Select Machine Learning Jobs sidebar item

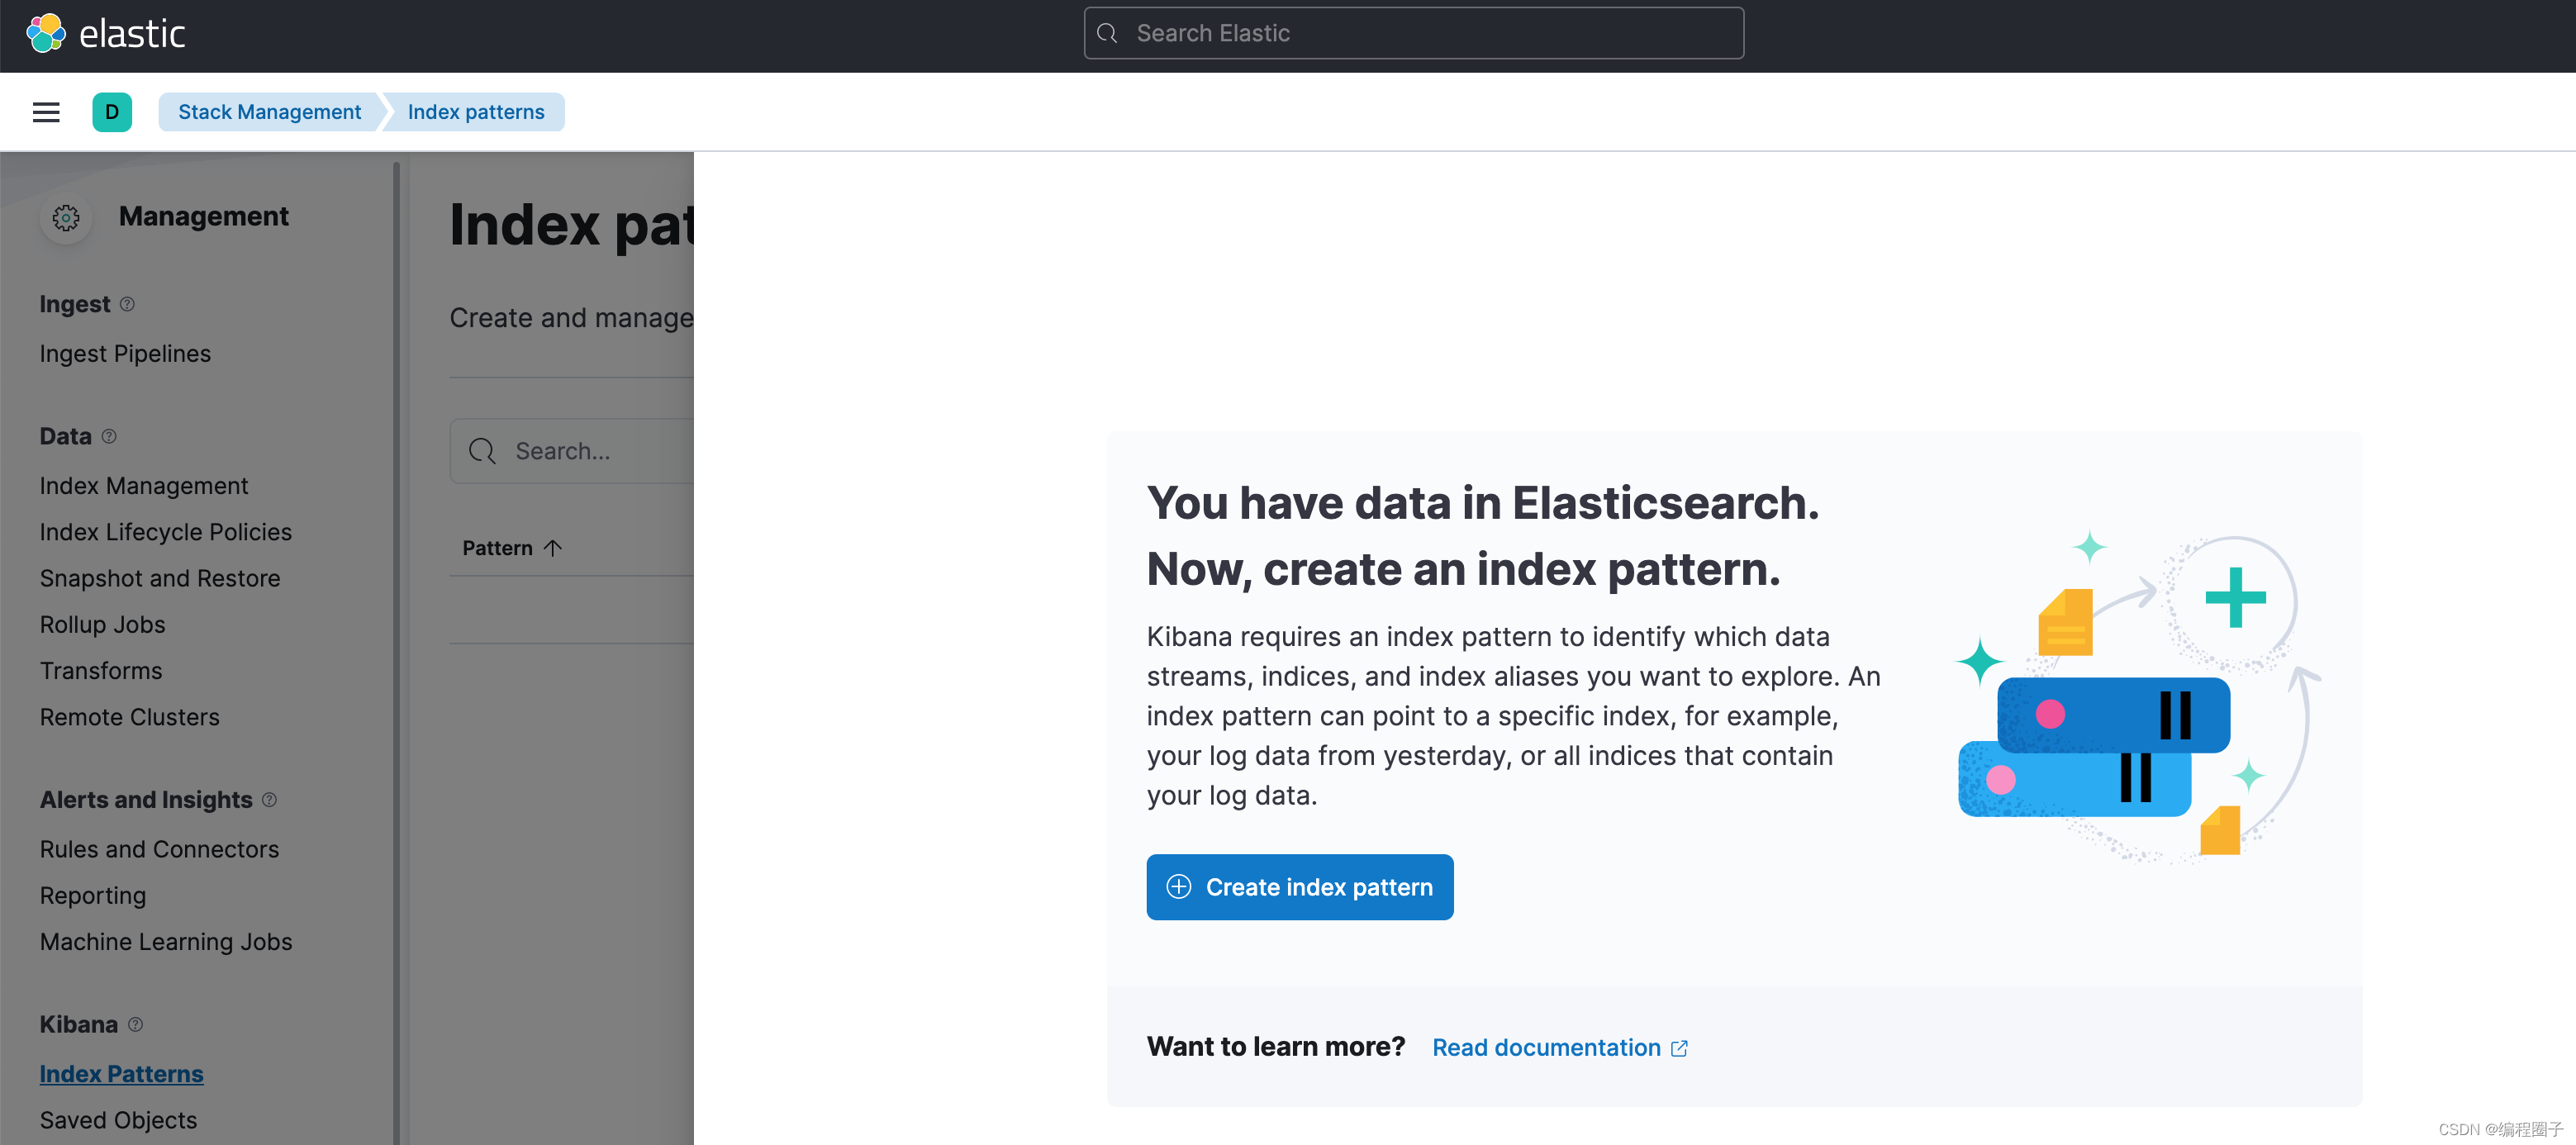[164, 941]
